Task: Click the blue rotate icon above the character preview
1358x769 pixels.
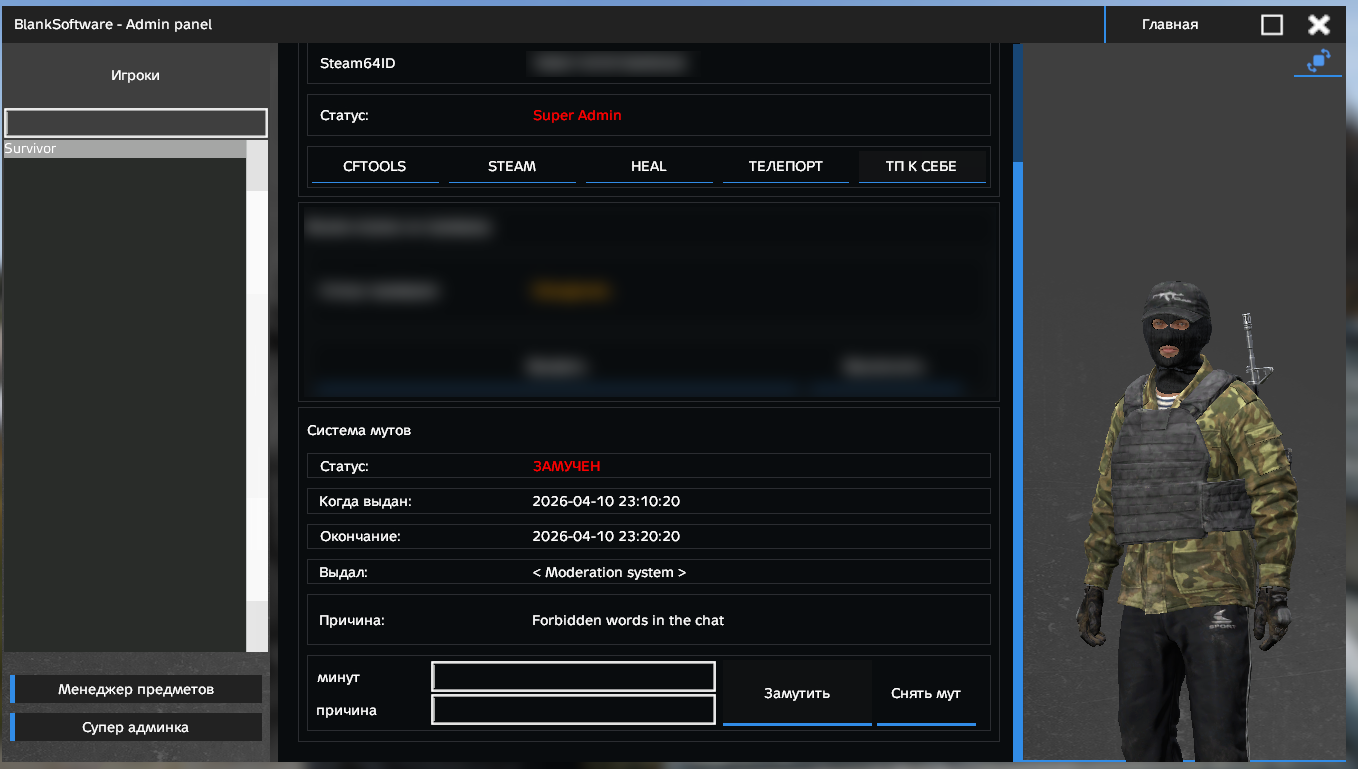Action: [1319, 61]
